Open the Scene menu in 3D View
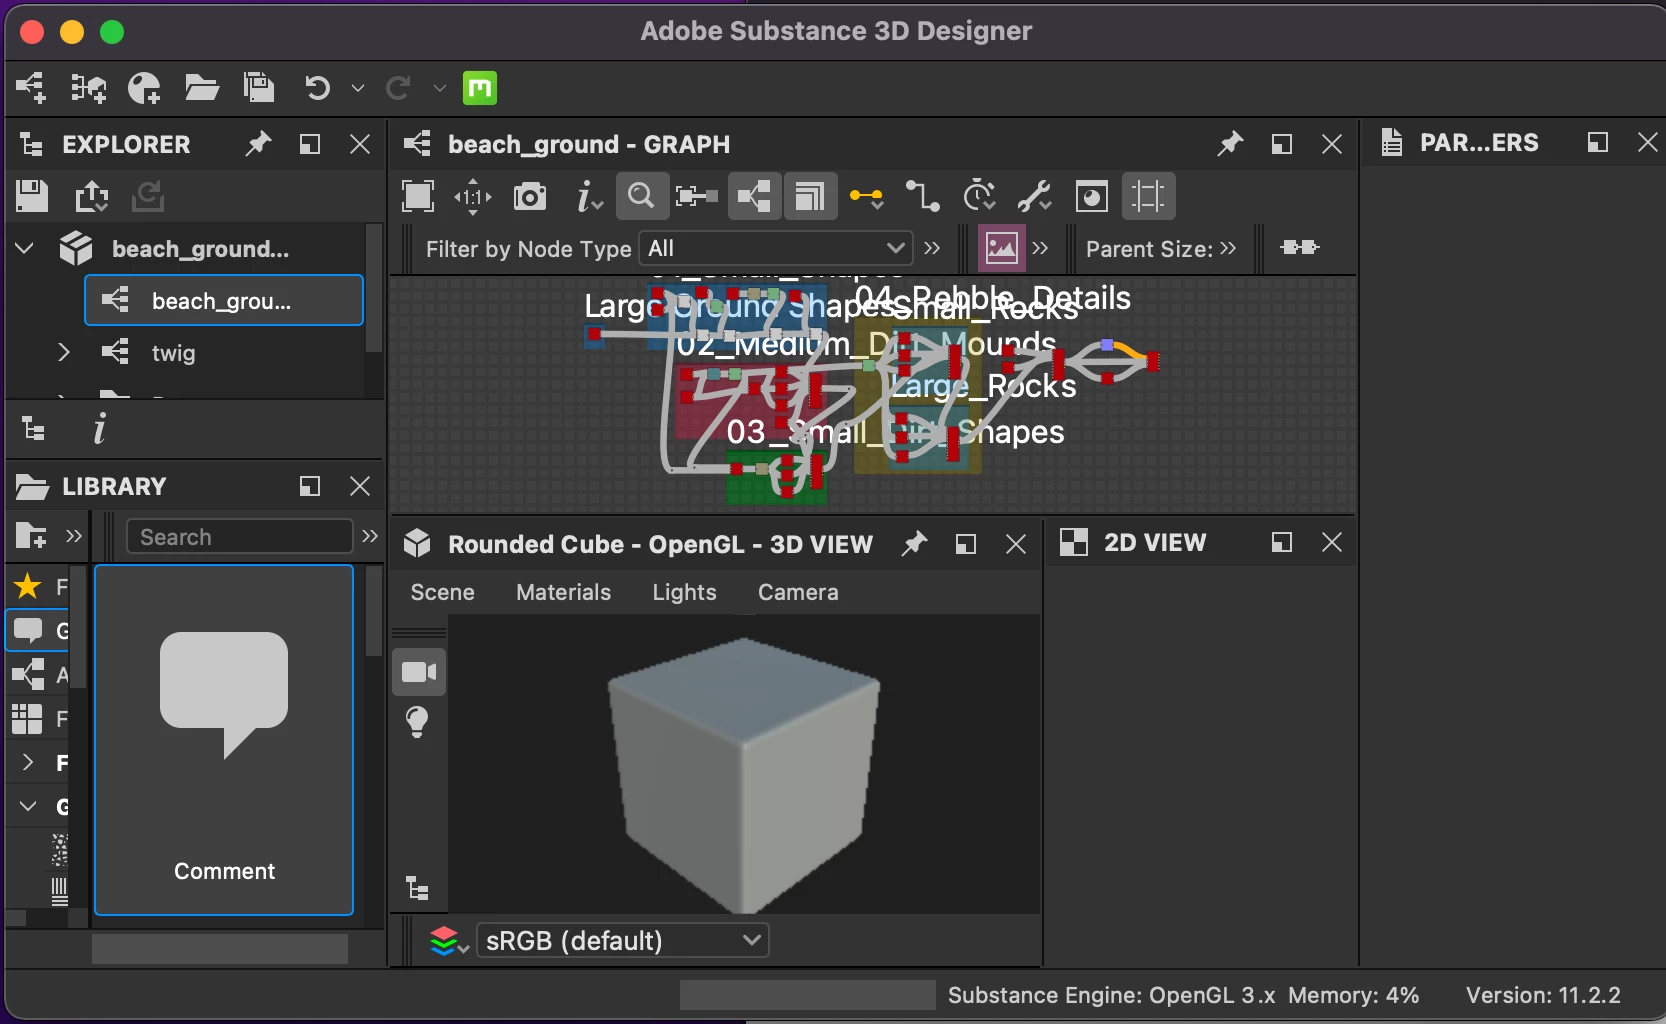Image resolution: width=1666 pixels, height=1024 pixels. (442, 592)
